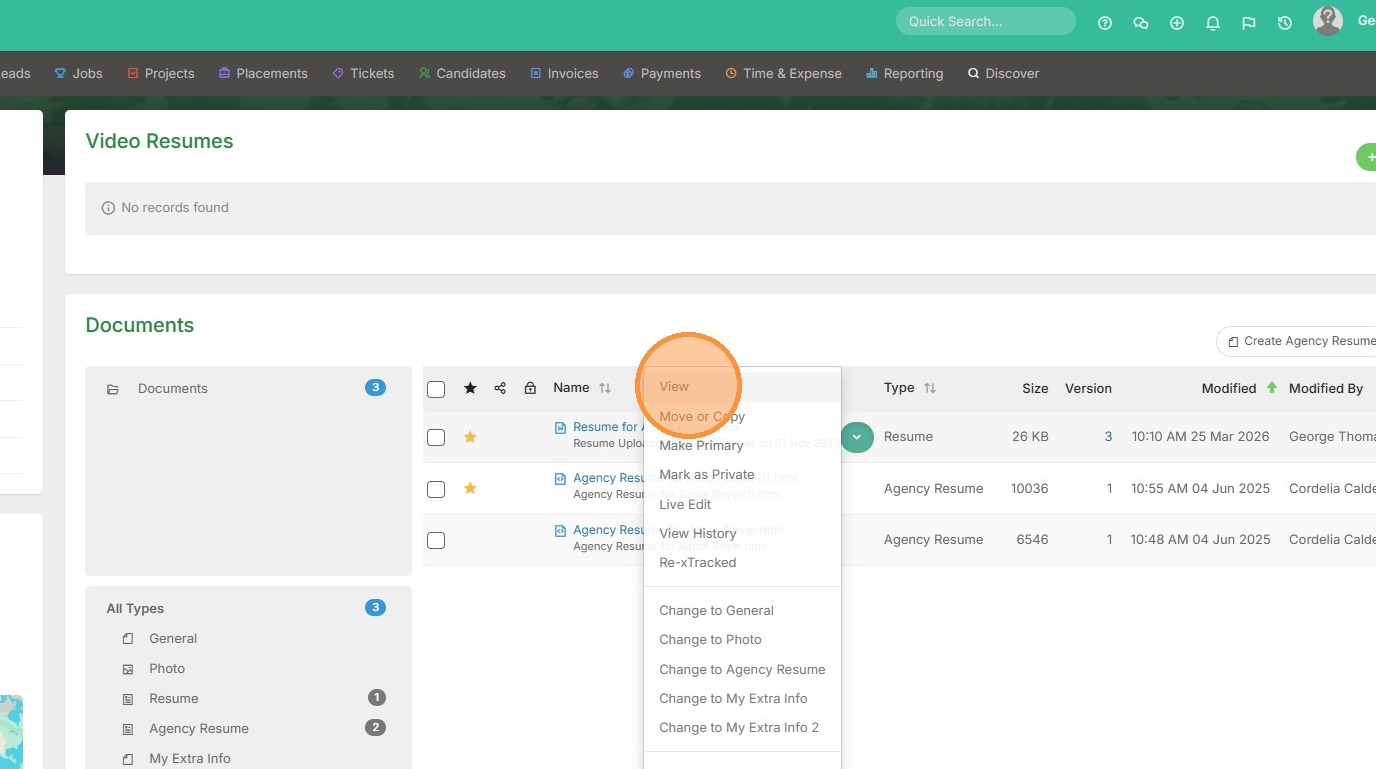Tick the select-all checkbox in the header
1376x769 pixels.
436,389
